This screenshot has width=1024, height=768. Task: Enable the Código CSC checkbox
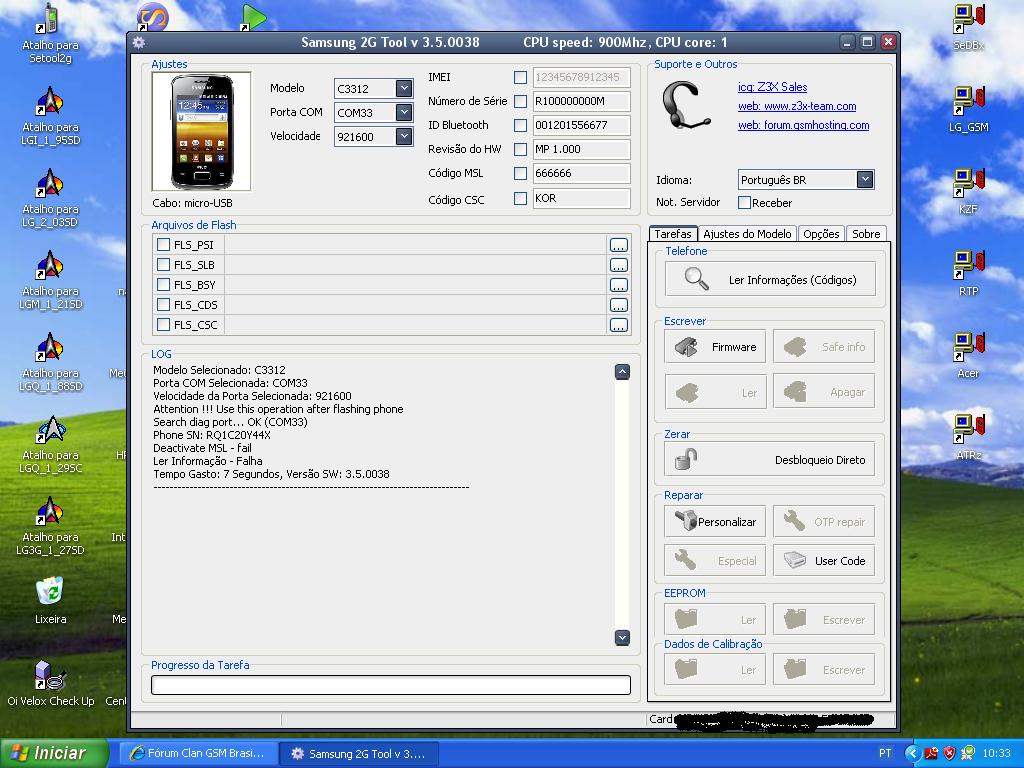coord(520,199)
